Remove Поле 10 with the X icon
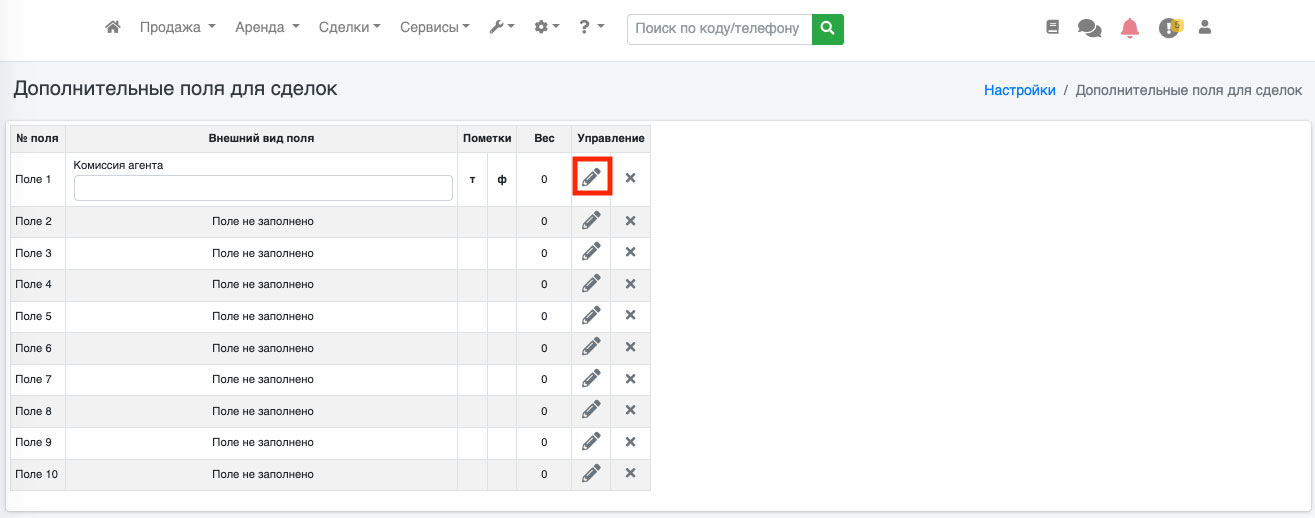The width and height of the screenshot is (1315, 518). pos(630,473)
